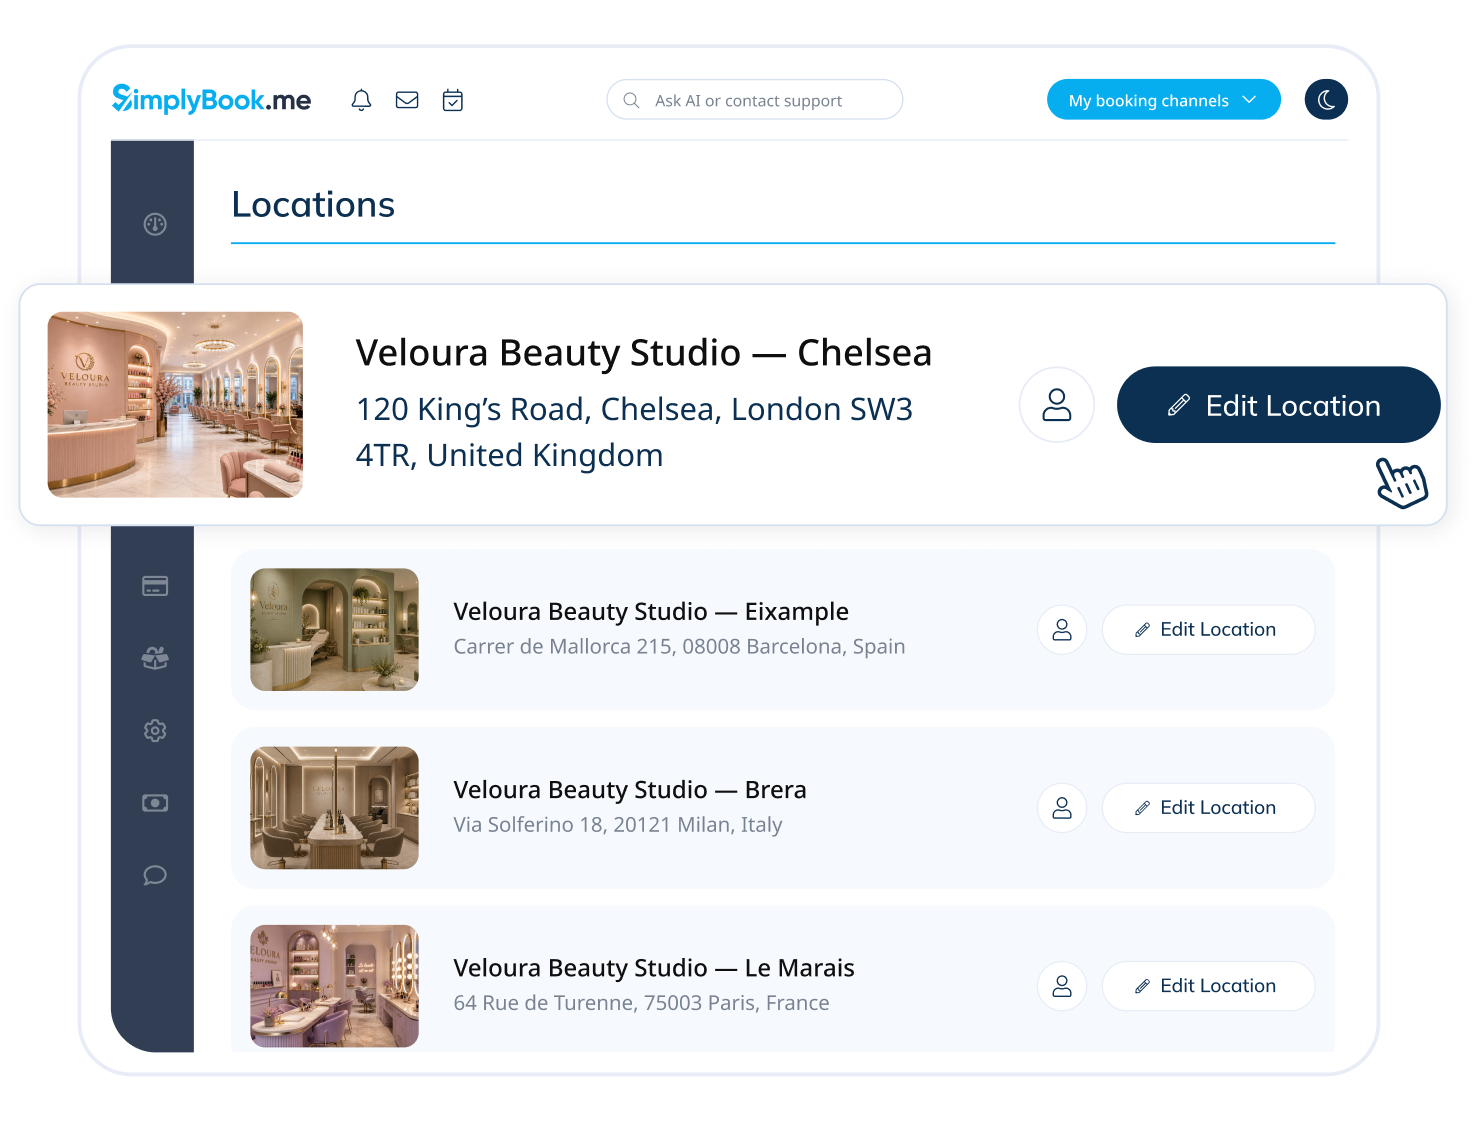This screenshot has height=1128, width=1480.
Task: Select the Eixample studio thumbnail
Action: 334,630
